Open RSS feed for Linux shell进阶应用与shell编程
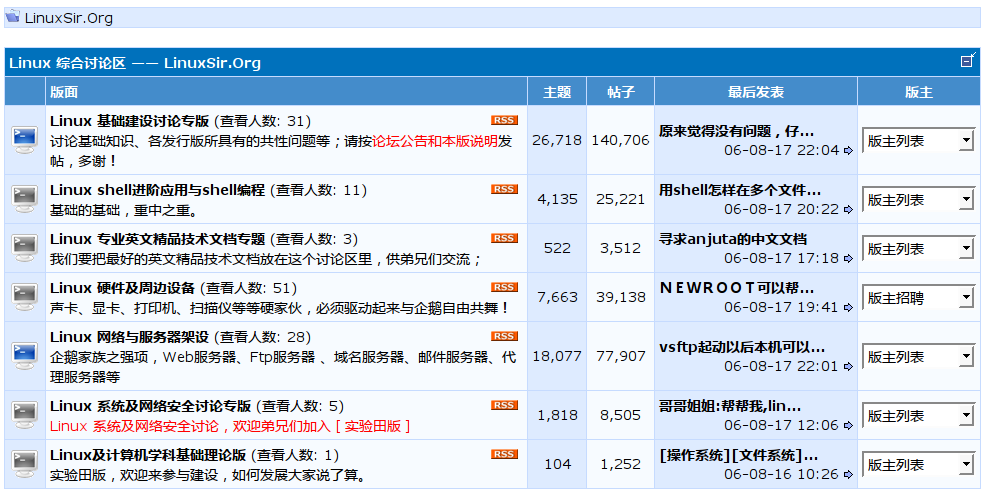The height and width of the screenshot is (501, 990). [x=504, y=189]
